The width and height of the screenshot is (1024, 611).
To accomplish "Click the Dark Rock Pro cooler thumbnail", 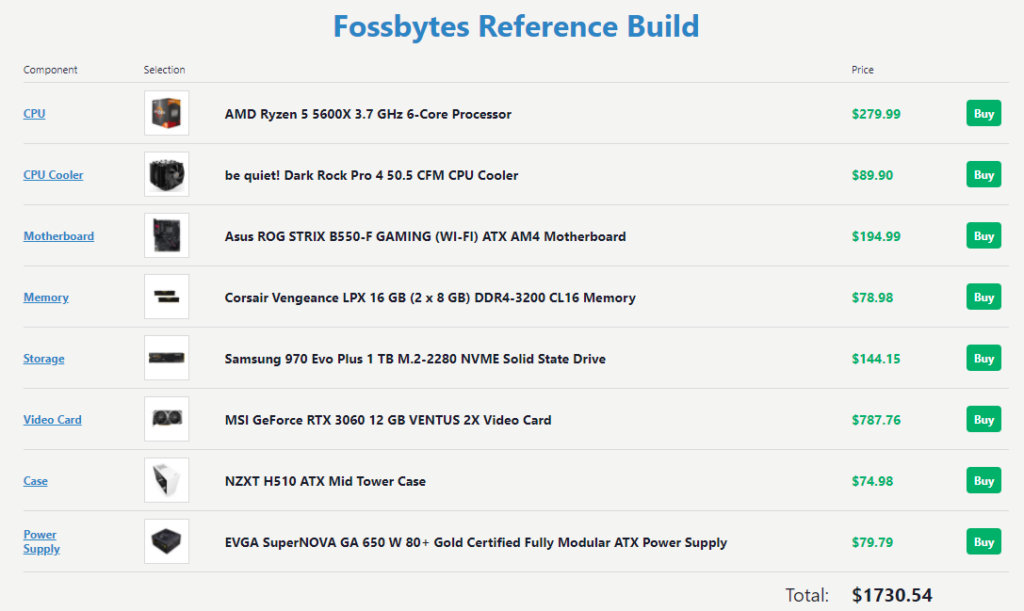I will 167,174.
